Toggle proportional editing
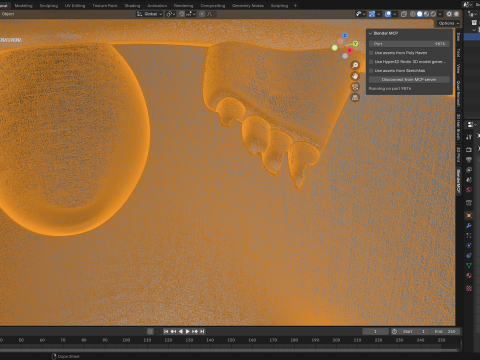 (202, 14)
